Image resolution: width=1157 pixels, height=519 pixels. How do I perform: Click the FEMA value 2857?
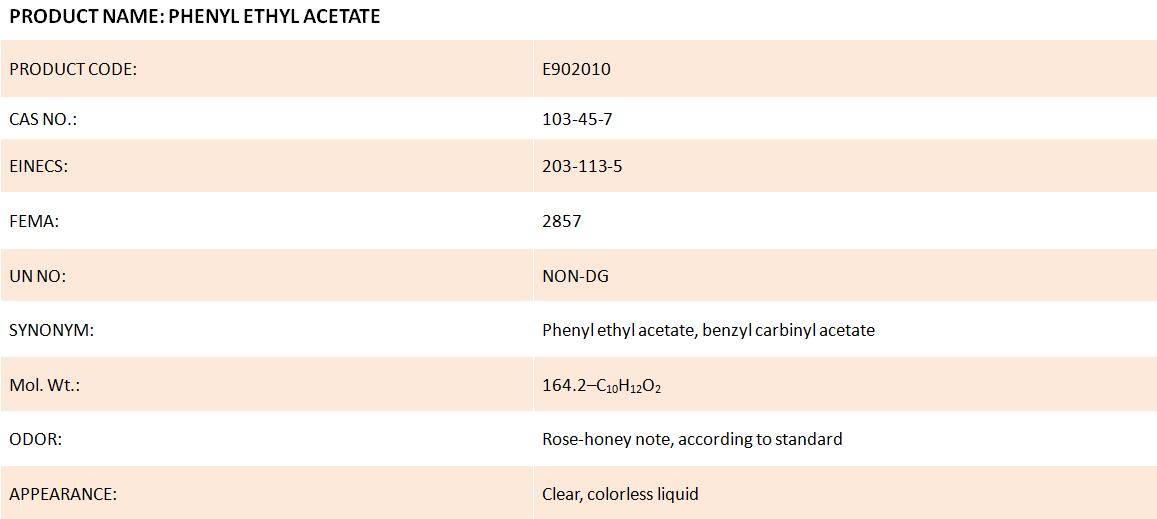tap(562, 221)
